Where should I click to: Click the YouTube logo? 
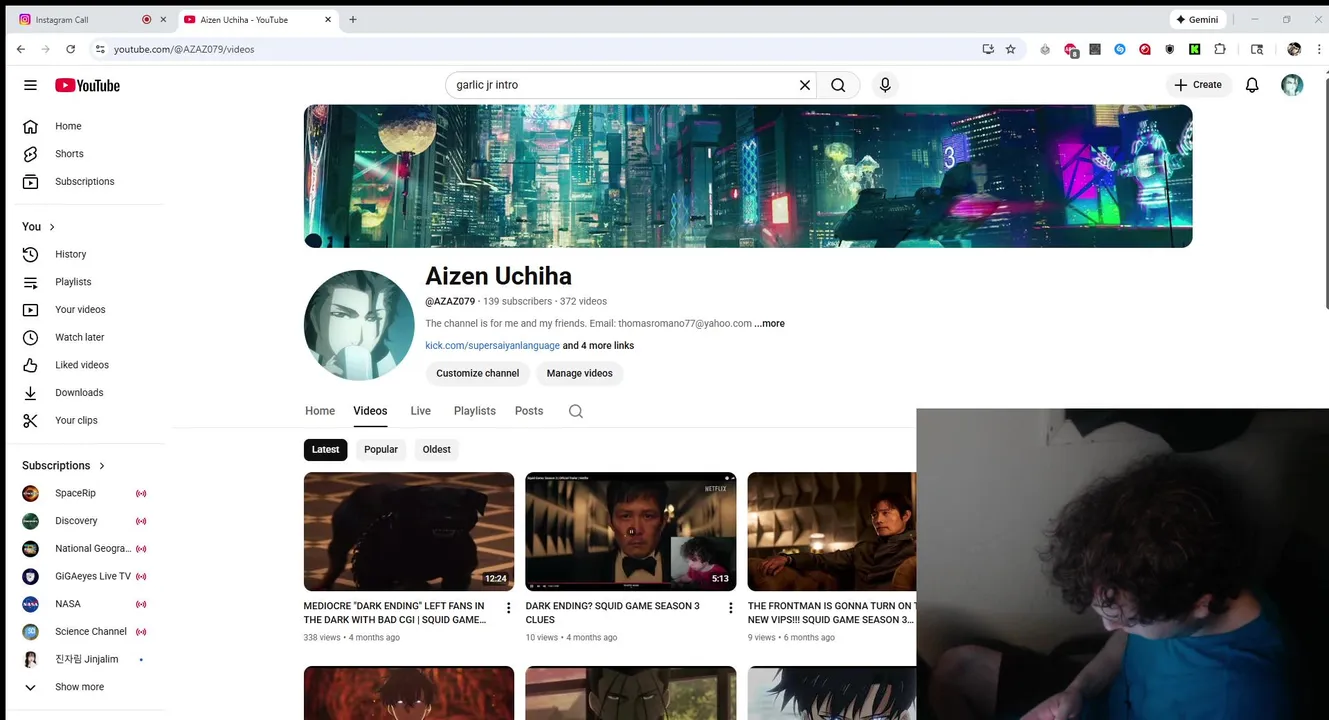tap(87, 85)
